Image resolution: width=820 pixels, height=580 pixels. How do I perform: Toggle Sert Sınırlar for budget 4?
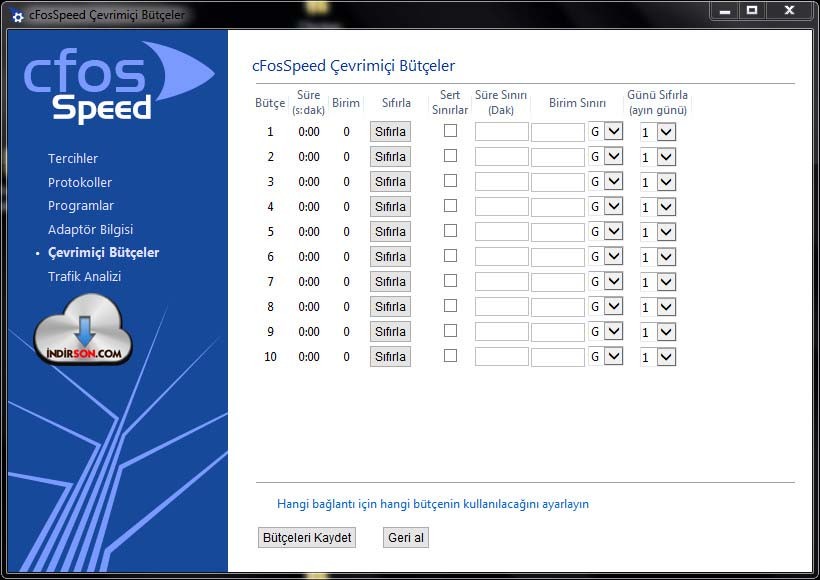(x=450, y=206)
